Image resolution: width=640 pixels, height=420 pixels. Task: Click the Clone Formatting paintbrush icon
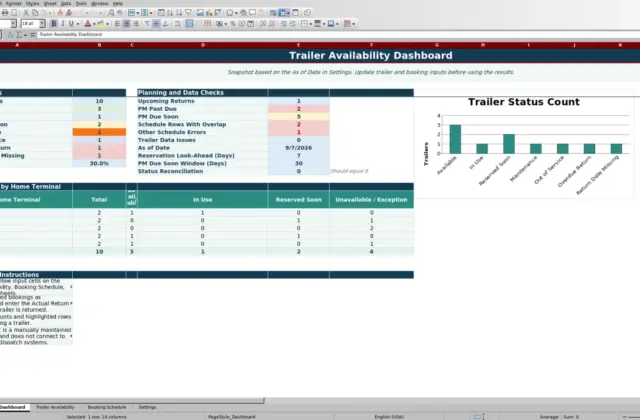(60, 13)
